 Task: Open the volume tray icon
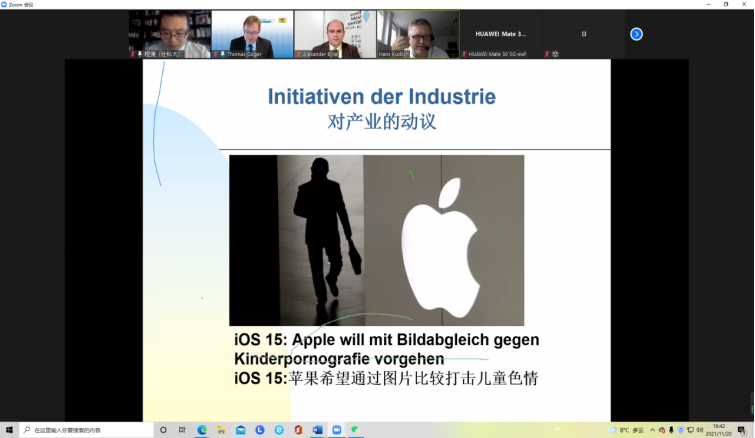coord(700,430)
